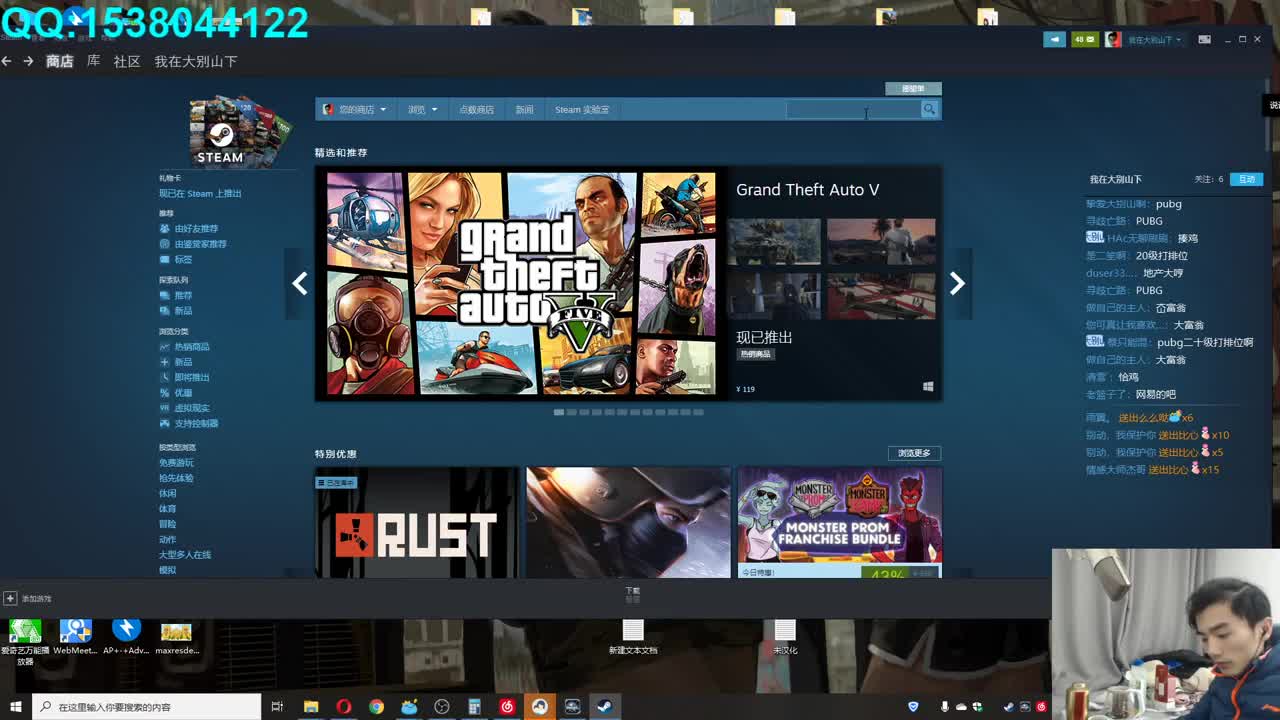Go forward using the Steam forward arrow
Viewport: 1280px width, 720px height.
click(28, 61)
